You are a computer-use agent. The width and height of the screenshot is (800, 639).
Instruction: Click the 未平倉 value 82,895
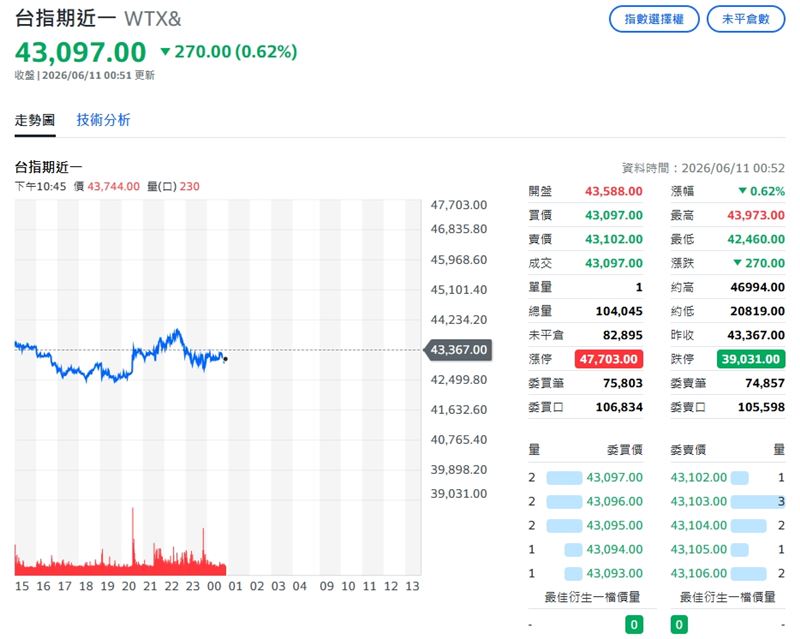pyautogui.click(x=622, y=335)
